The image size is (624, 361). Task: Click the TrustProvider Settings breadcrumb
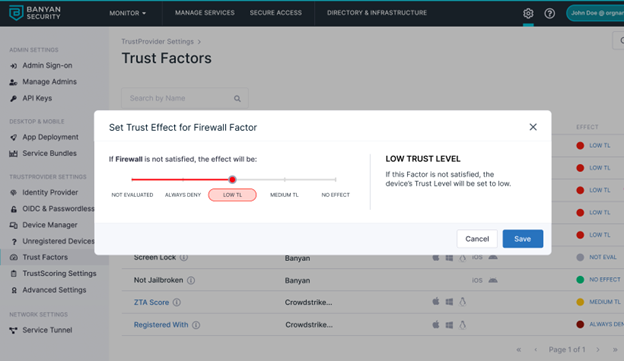(157, 41)
